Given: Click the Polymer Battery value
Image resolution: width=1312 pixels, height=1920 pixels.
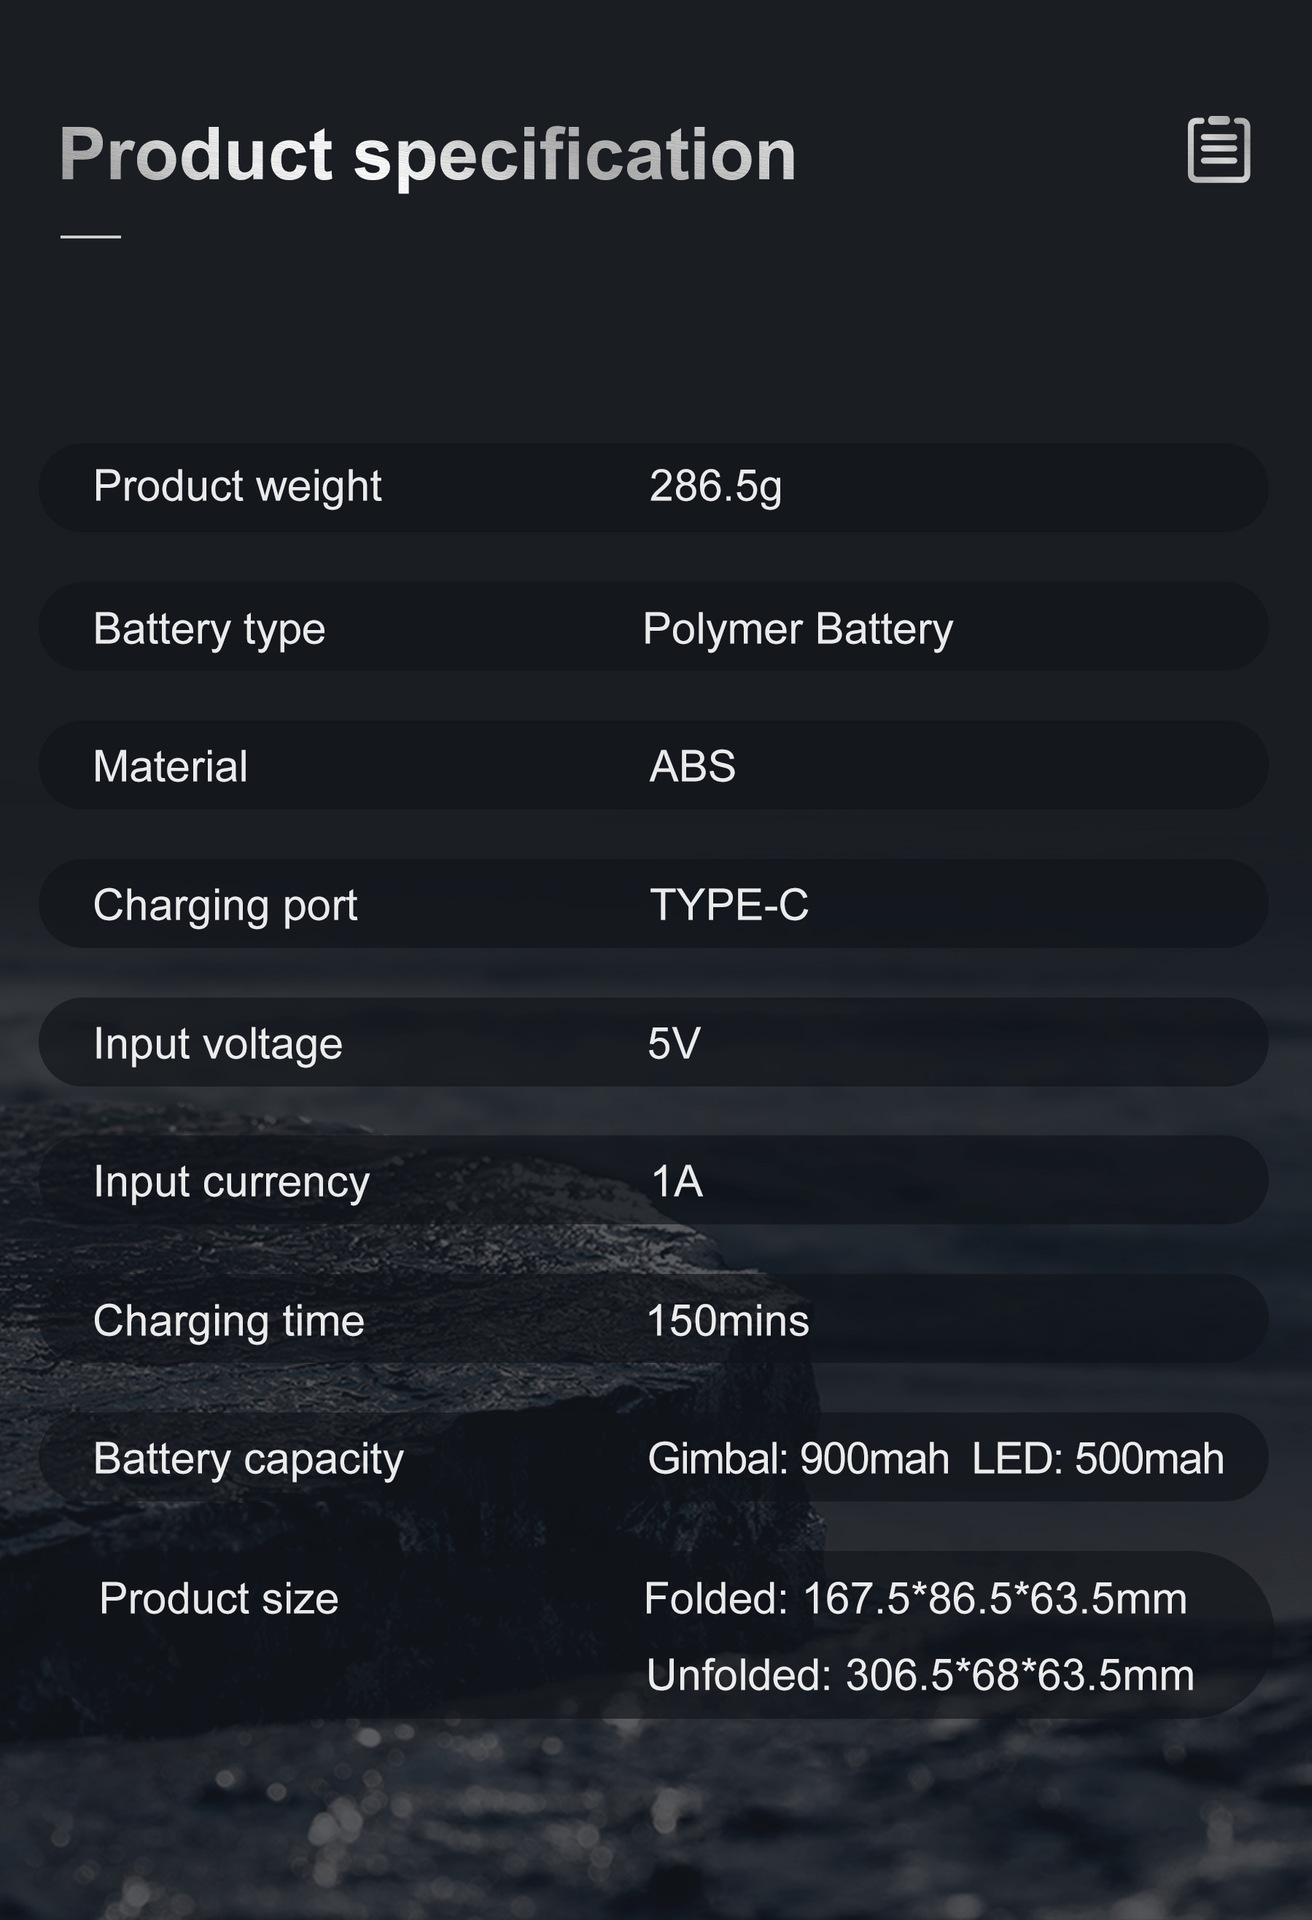Looking at the screenshot, I should (x=797, y=629).
